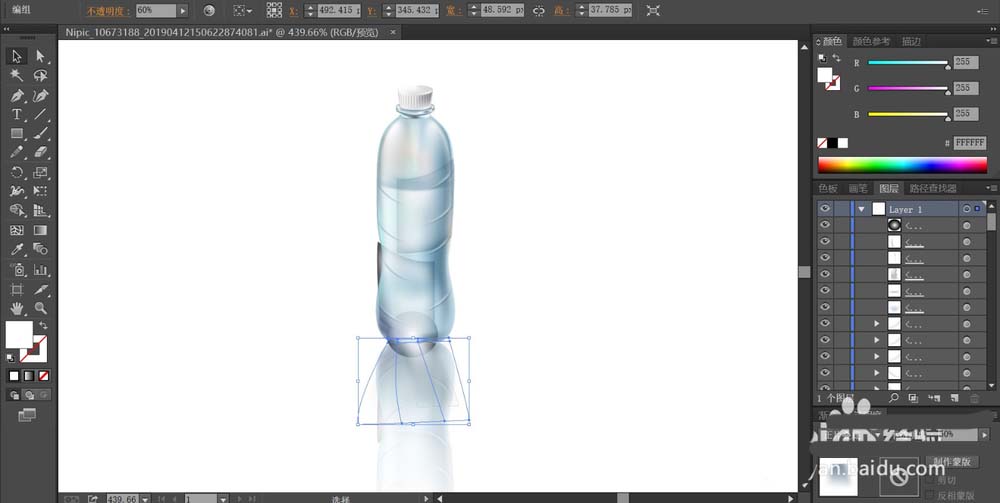Click the Isolate Selected Object icon
The image size is (1000, 503).
[653, 10]
